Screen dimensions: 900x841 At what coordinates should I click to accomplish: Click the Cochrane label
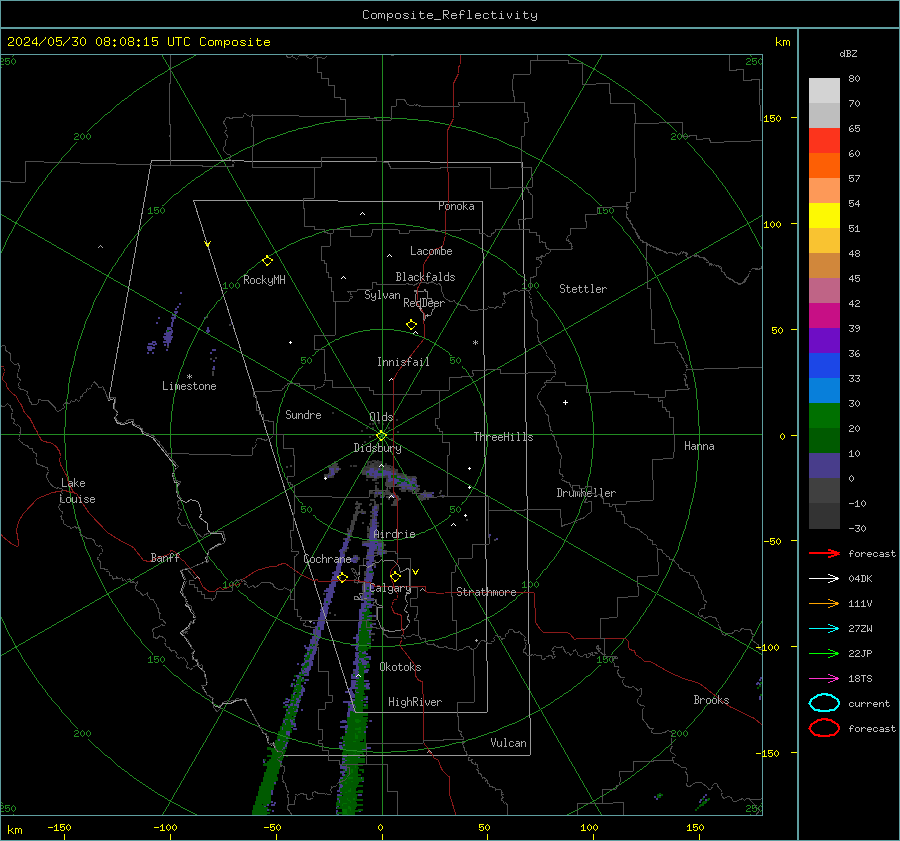click(x=327, y=559)
